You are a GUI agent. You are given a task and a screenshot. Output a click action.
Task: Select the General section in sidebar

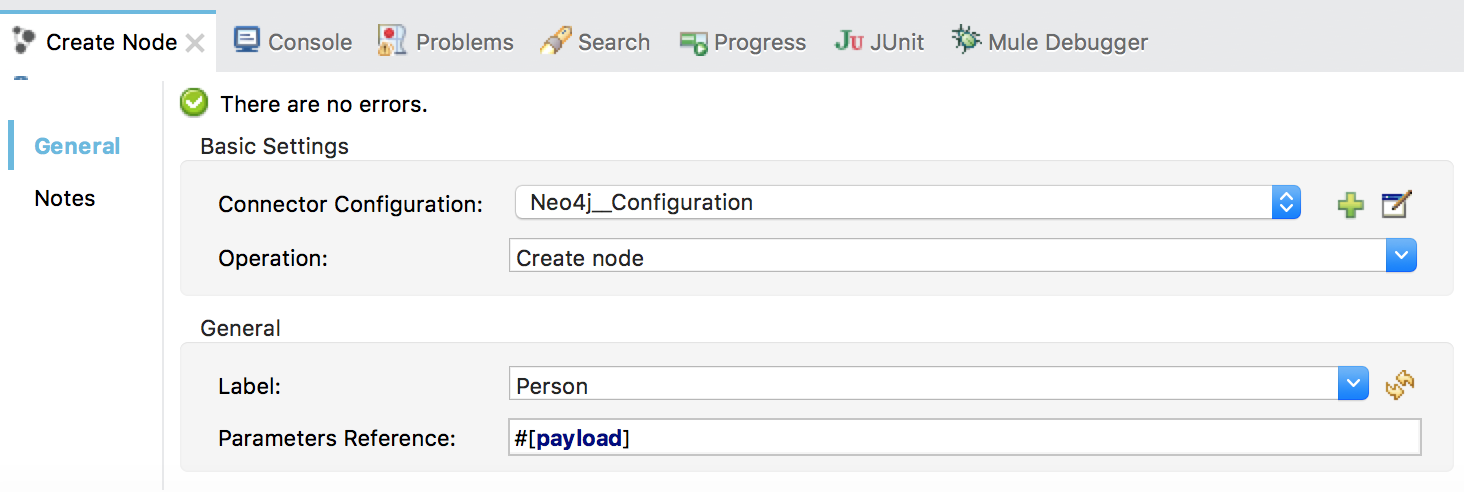click(77, 146)
